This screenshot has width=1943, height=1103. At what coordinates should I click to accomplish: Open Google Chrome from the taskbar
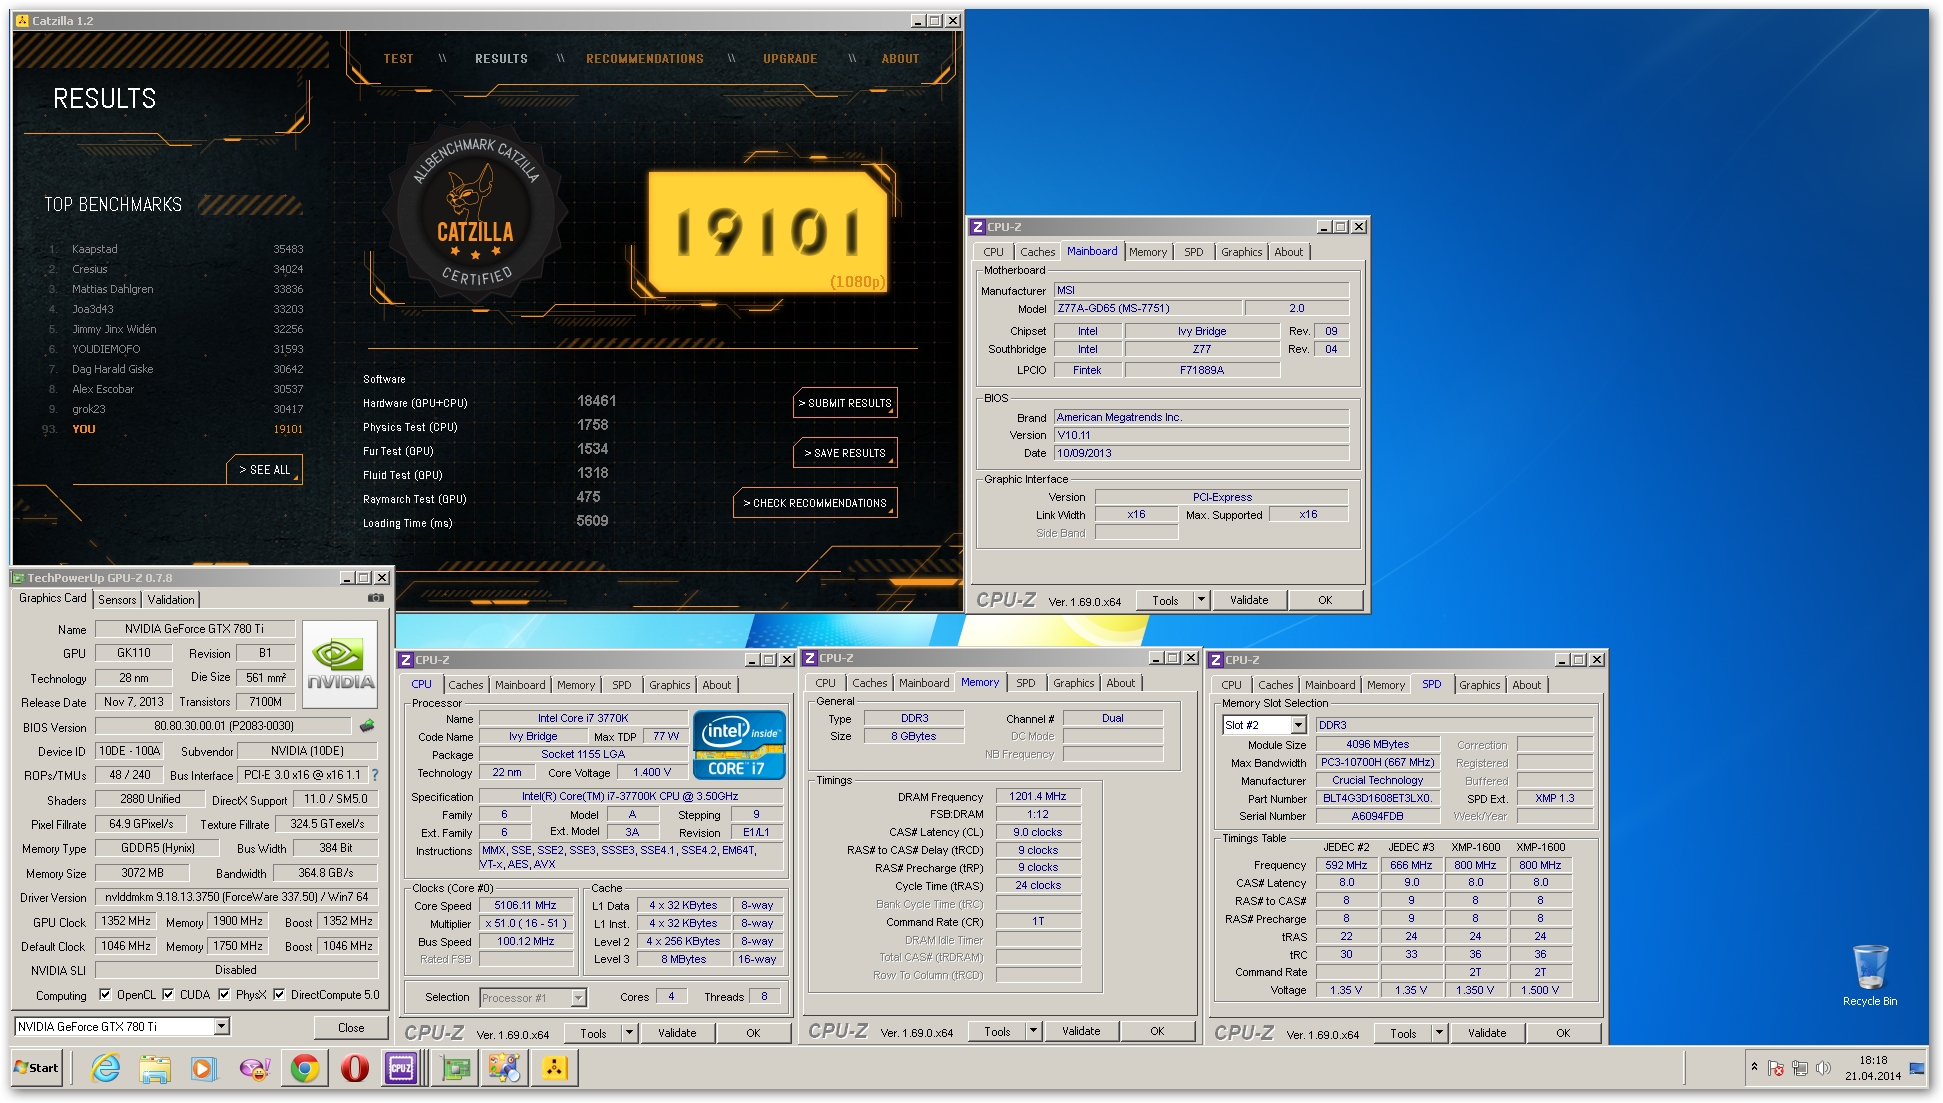pyautogui.click(x=305, y=1068)
